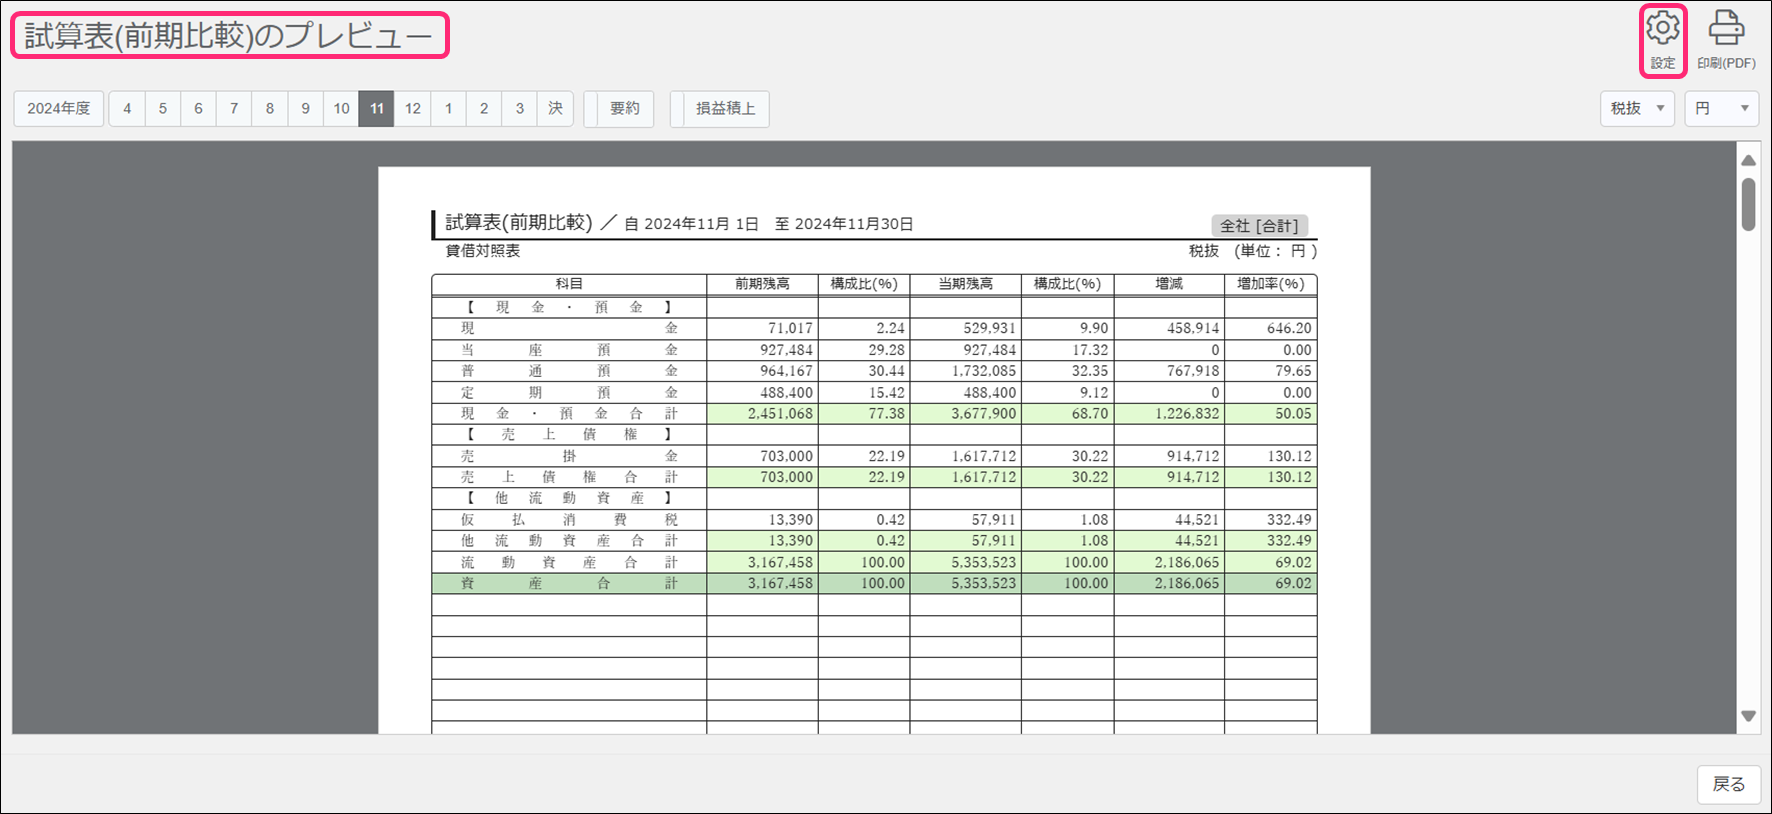Select month 10 tab
This screenshot has height=814, width=1772.
[x=341, y=109]
